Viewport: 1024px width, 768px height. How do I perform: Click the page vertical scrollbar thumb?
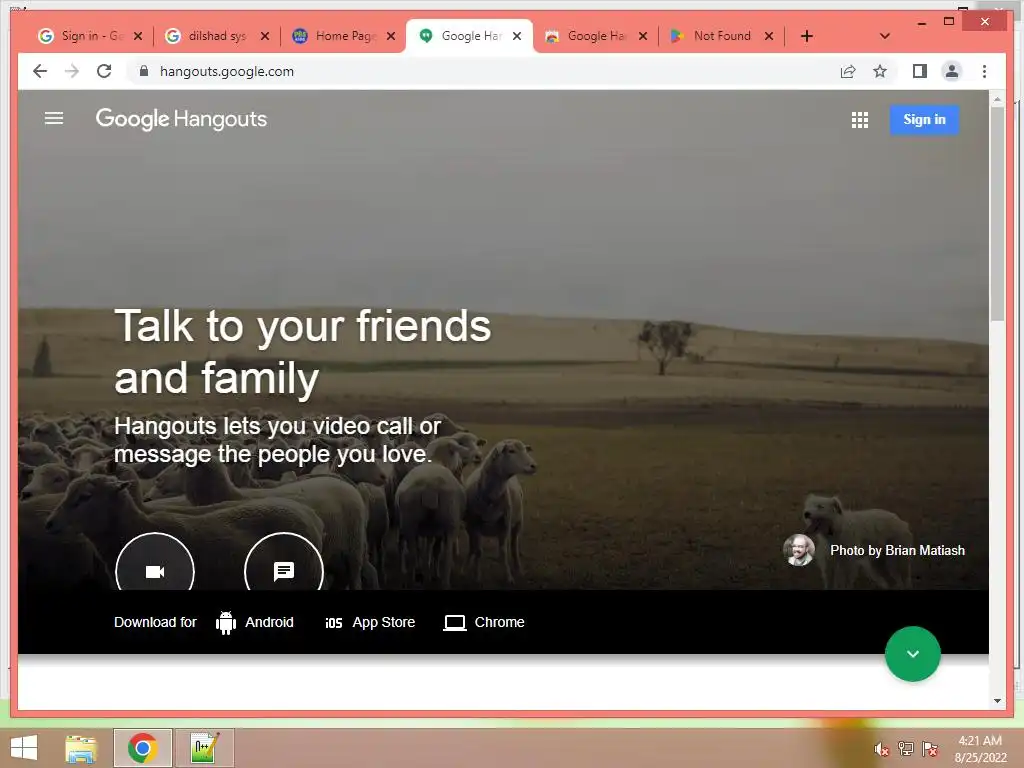point(997,214)
